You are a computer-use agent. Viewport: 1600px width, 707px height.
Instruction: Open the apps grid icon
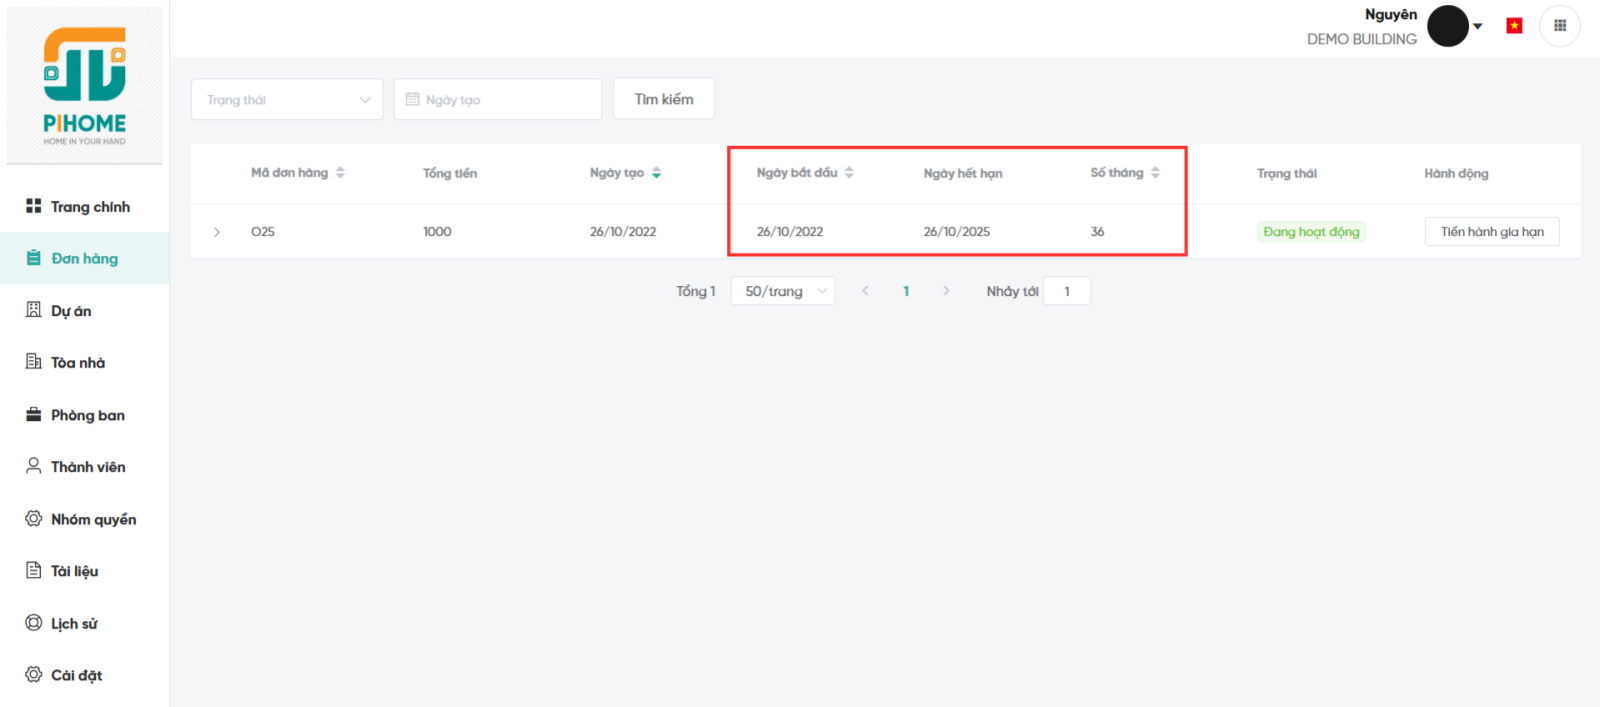1559,26
